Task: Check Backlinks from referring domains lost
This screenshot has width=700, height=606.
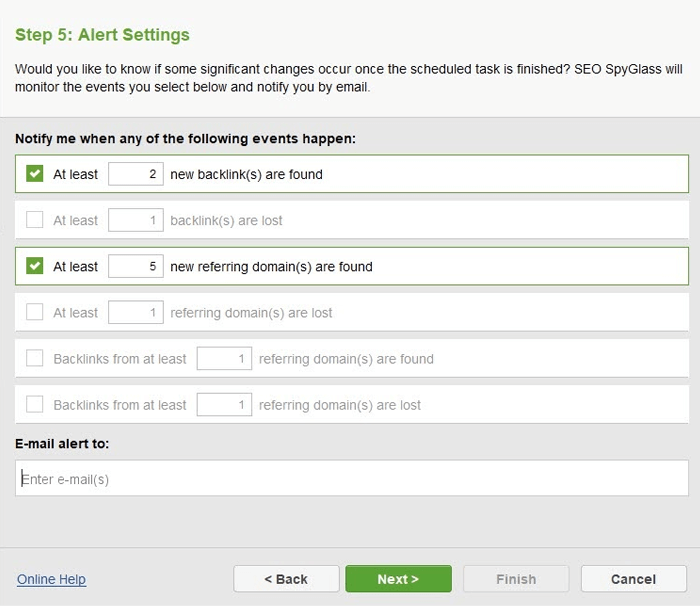Action: pos(34,404)
